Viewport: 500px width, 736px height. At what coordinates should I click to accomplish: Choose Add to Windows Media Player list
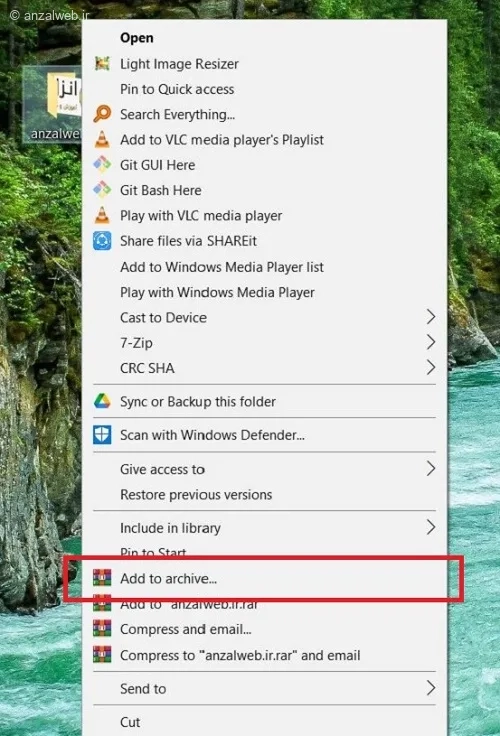[265, 267]
